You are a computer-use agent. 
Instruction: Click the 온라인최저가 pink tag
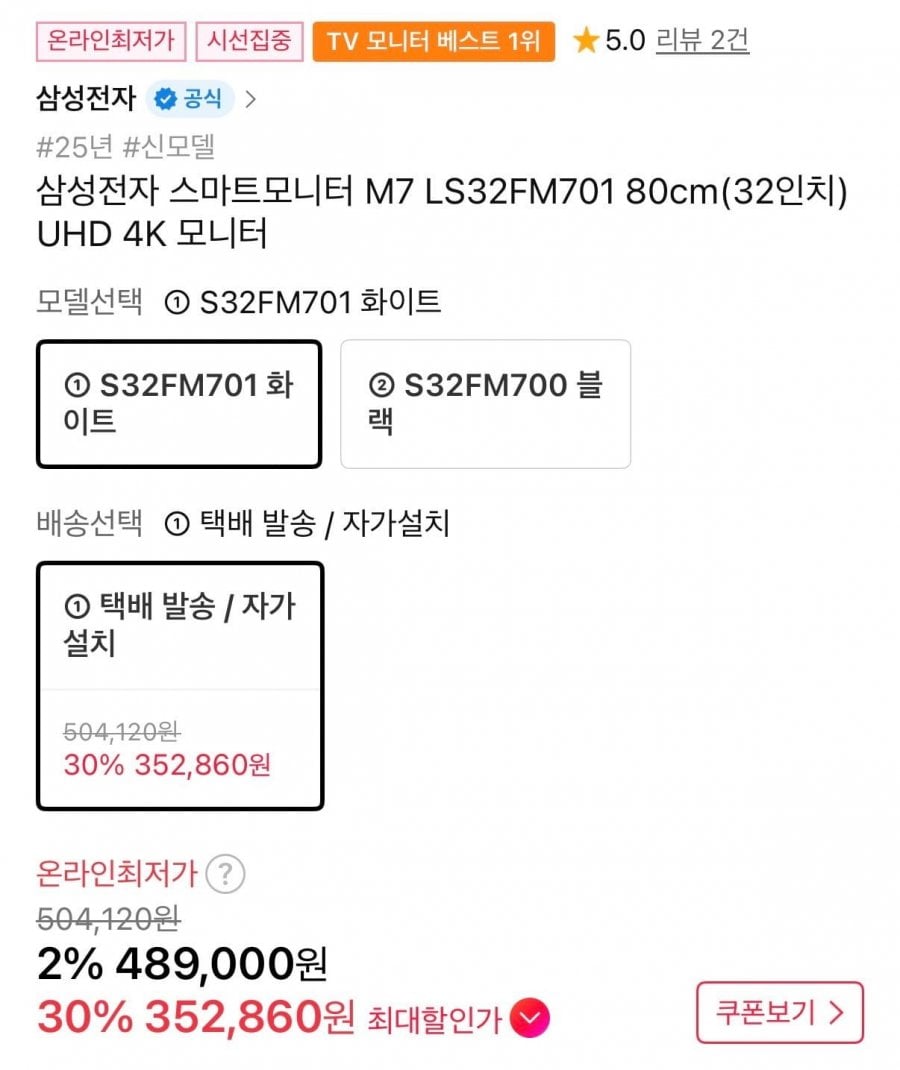tap(110, 41)
